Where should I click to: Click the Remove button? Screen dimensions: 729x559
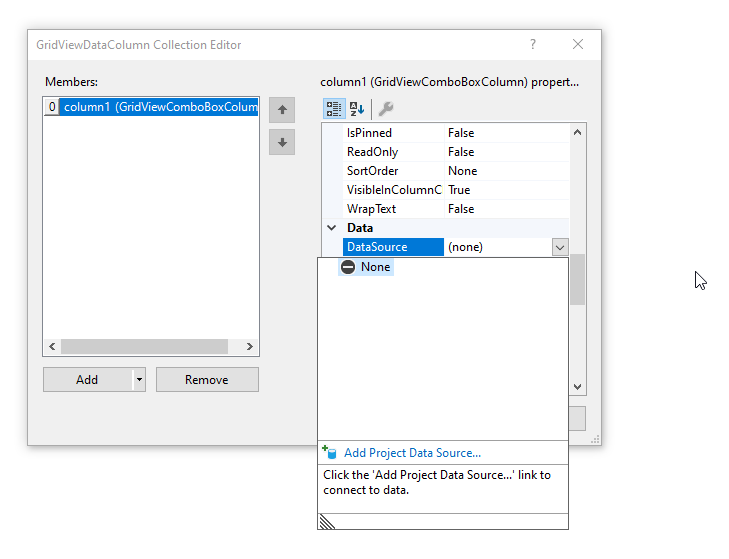point(207,380)
